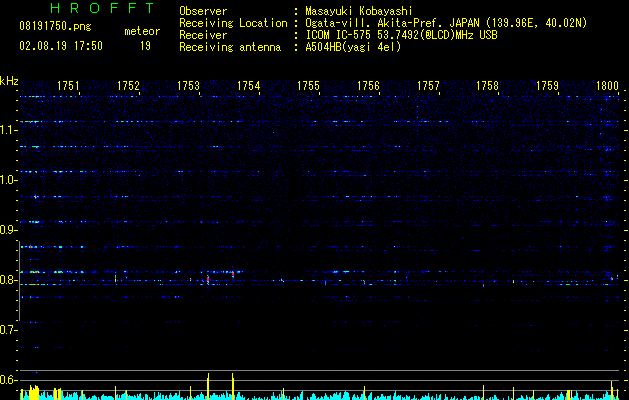The width and height of the screenshot is (629, 400).
Task: Click the 0.9 frequency axis label
Action: click(x=8, y=230)
